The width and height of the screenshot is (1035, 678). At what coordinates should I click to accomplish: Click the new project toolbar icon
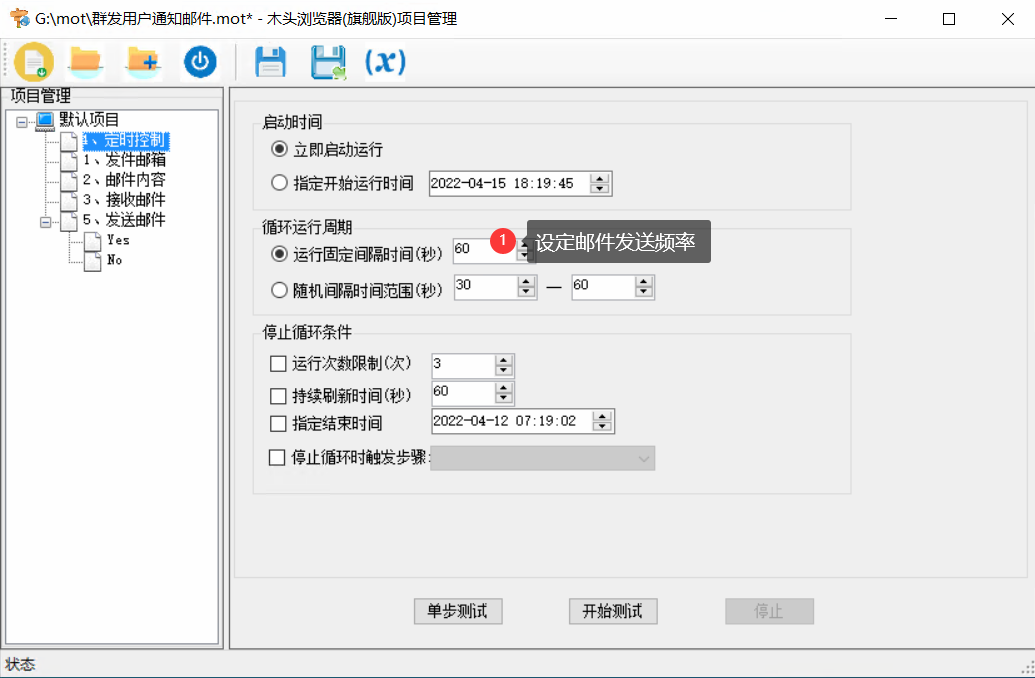[34, 62]
